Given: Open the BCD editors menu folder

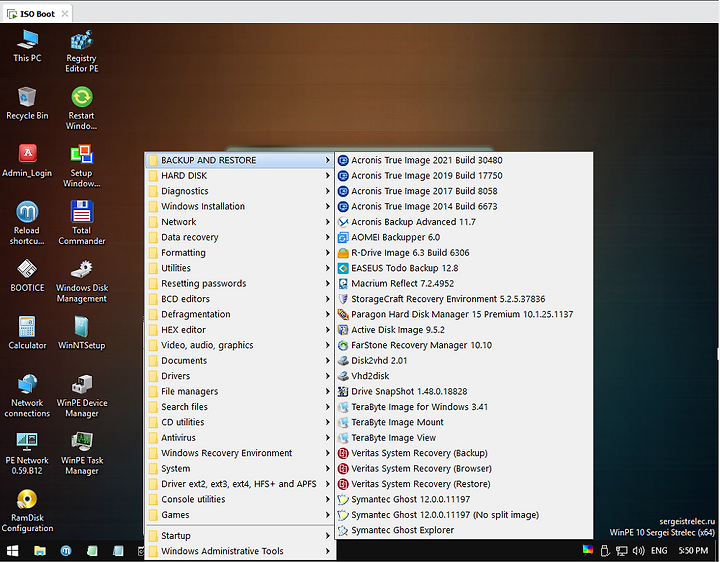Looking at the screenshot, I should [x=239, y=299].
